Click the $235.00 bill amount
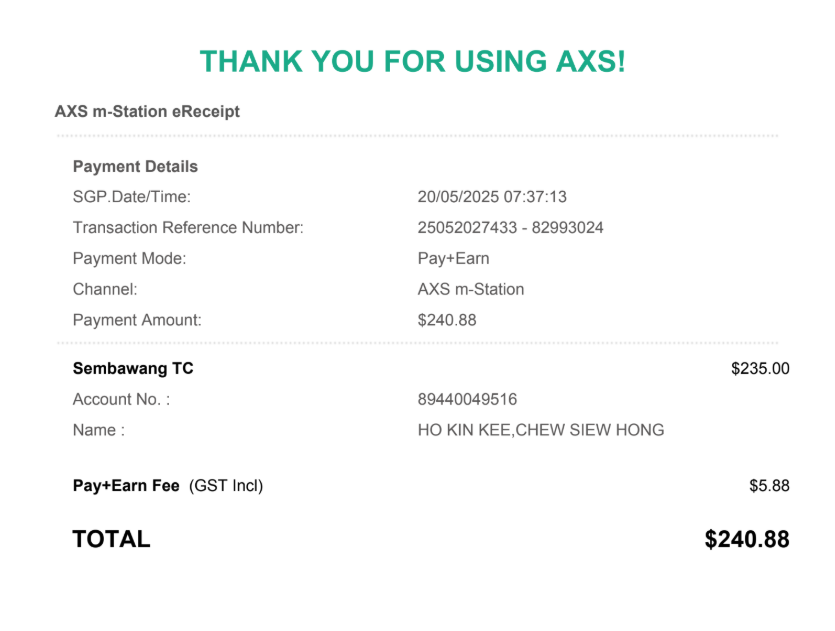 [760, 368]
